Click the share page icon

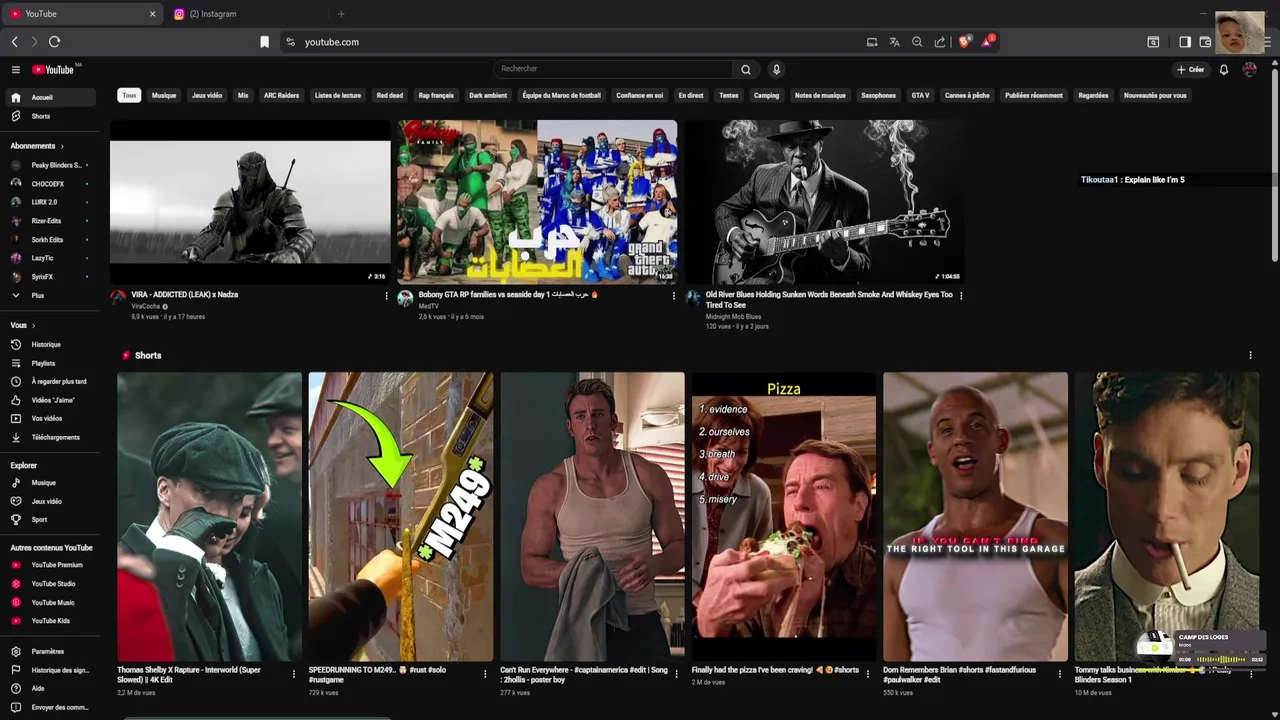click(x=940, y=42)
